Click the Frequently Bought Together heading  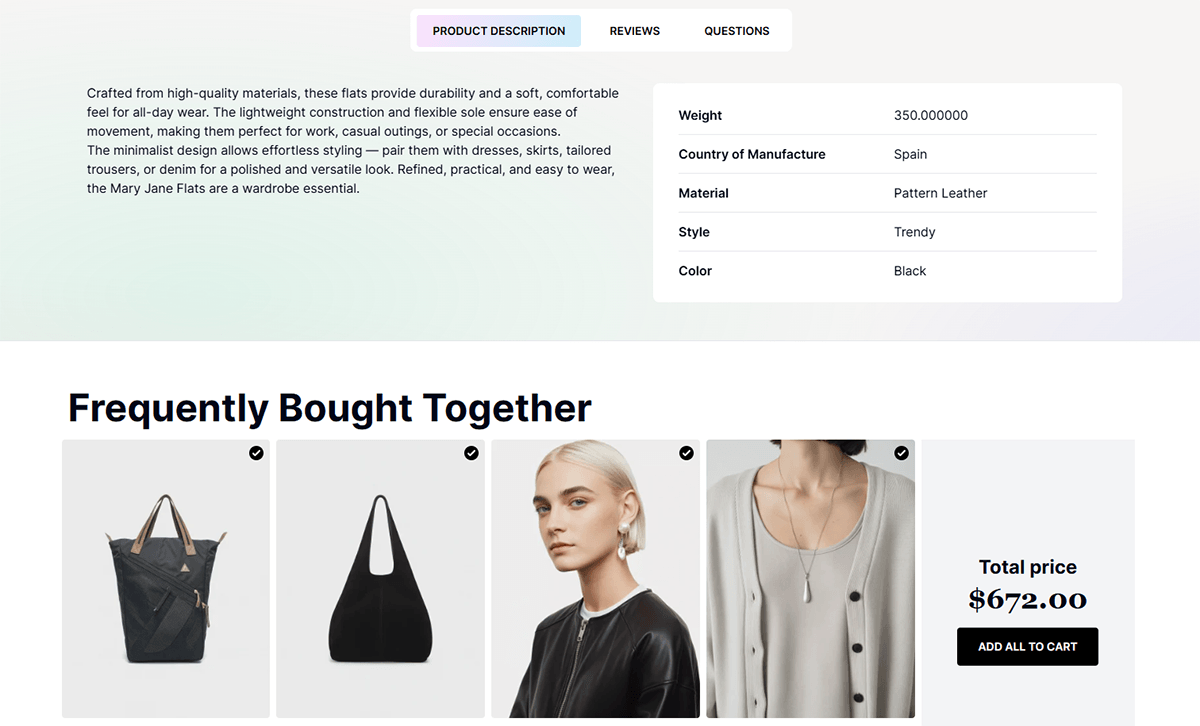(x=329, y=408)
